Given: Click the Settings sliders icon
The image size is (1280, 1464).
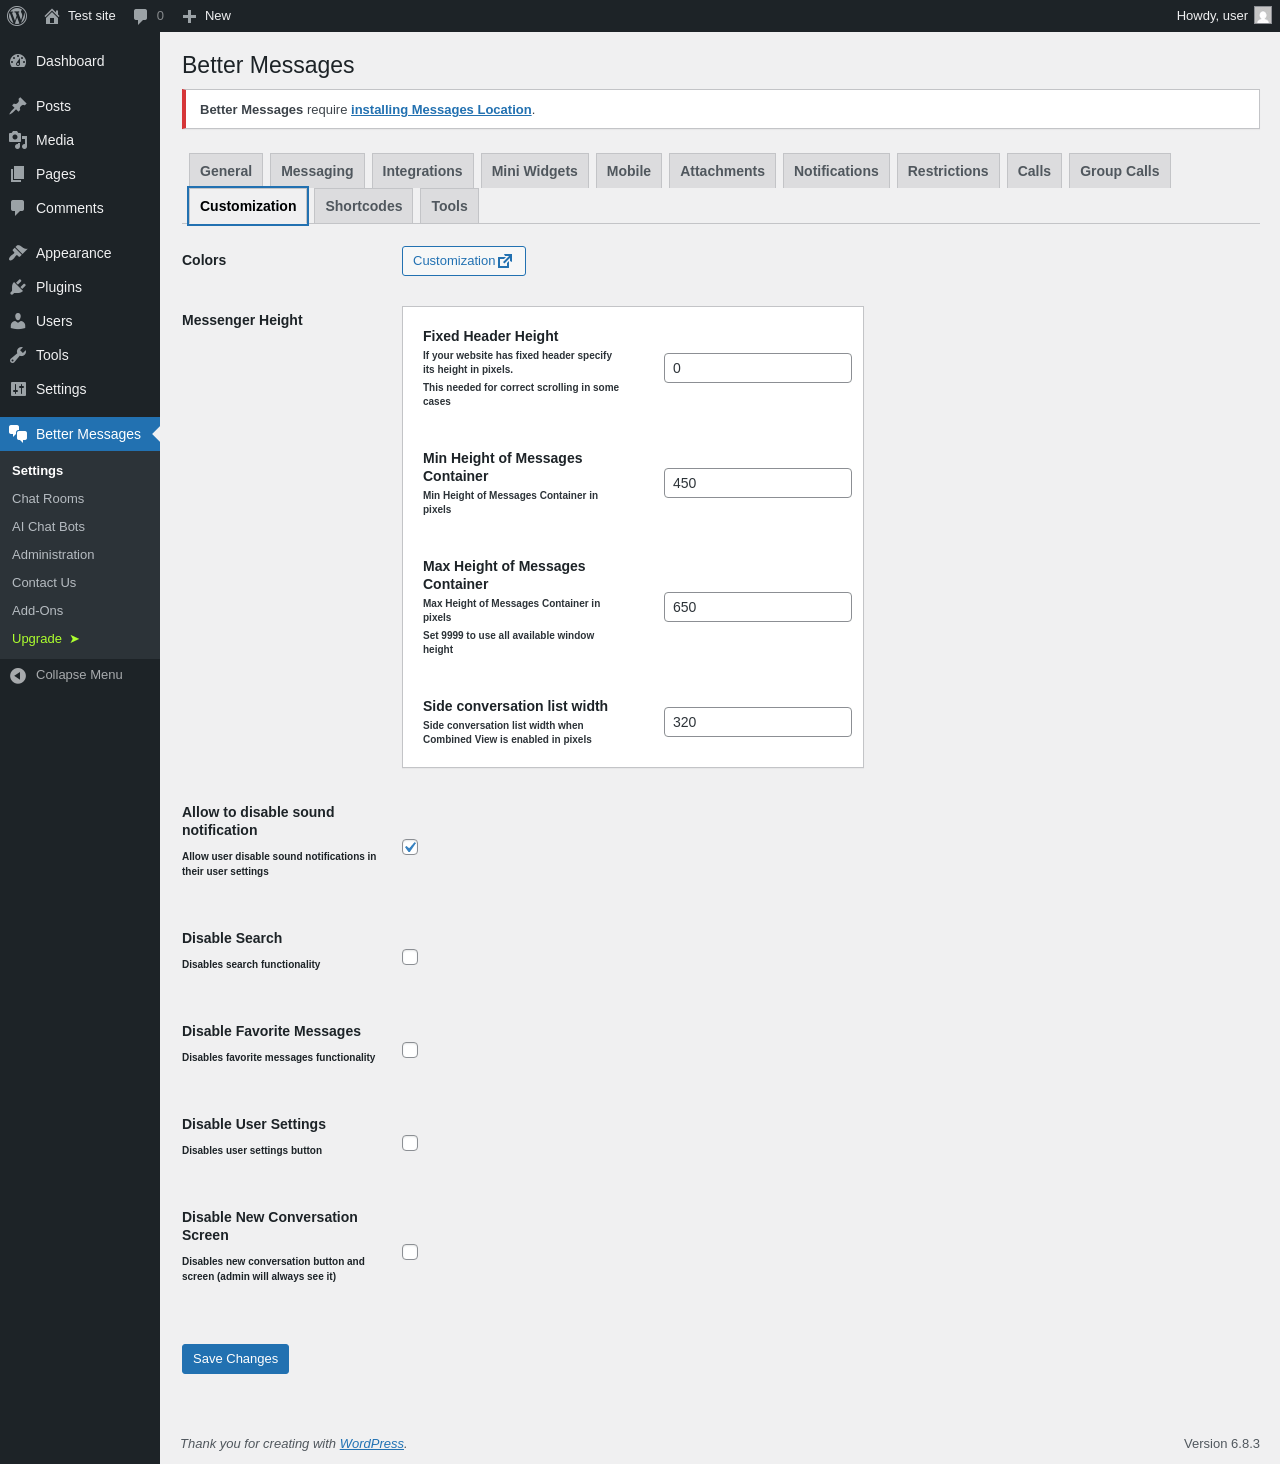Looking at the screenshot, I should 18,389.
